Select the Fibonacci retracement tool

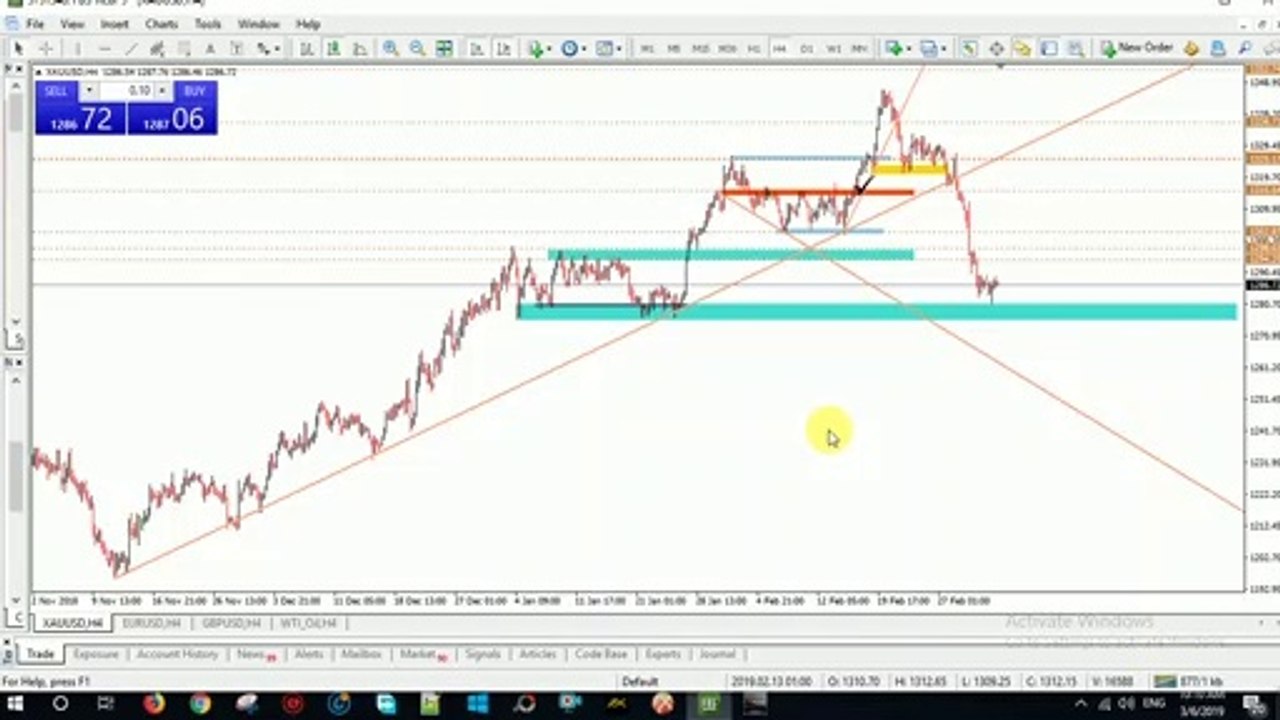coord(184,48)
